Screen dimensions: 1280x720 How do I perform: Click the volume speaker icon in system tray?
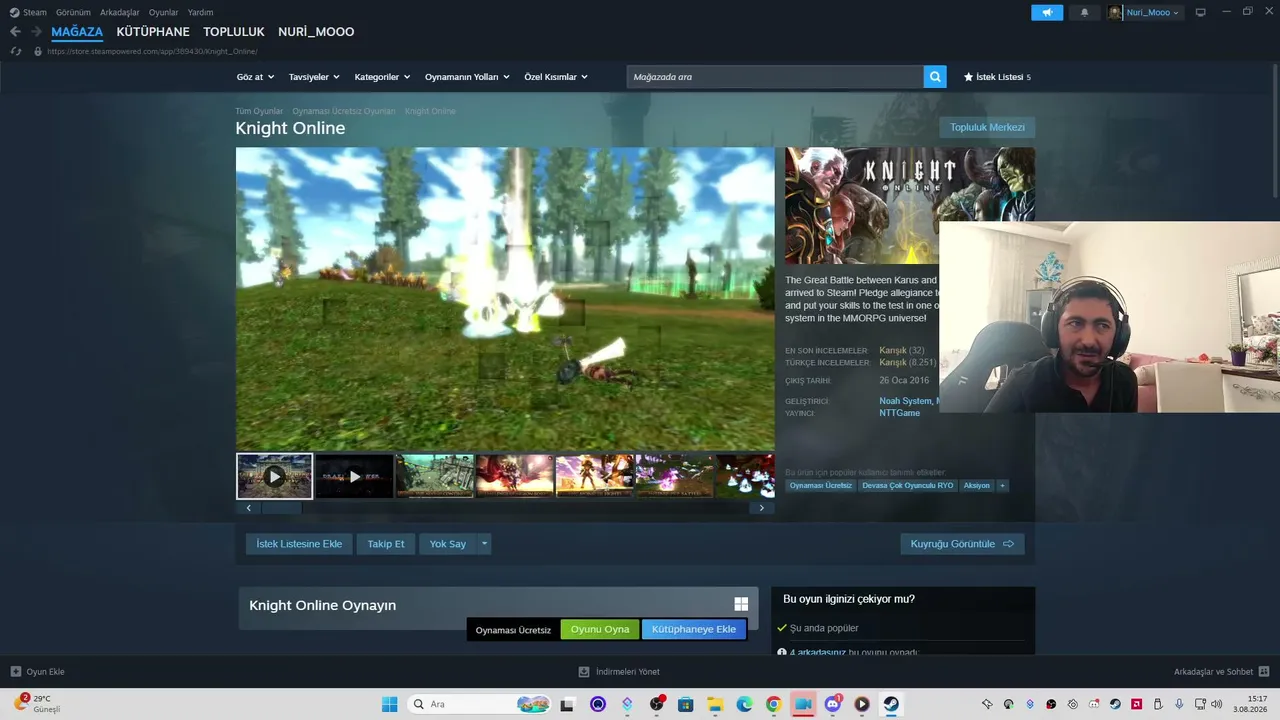click(x=1216, y=704)
